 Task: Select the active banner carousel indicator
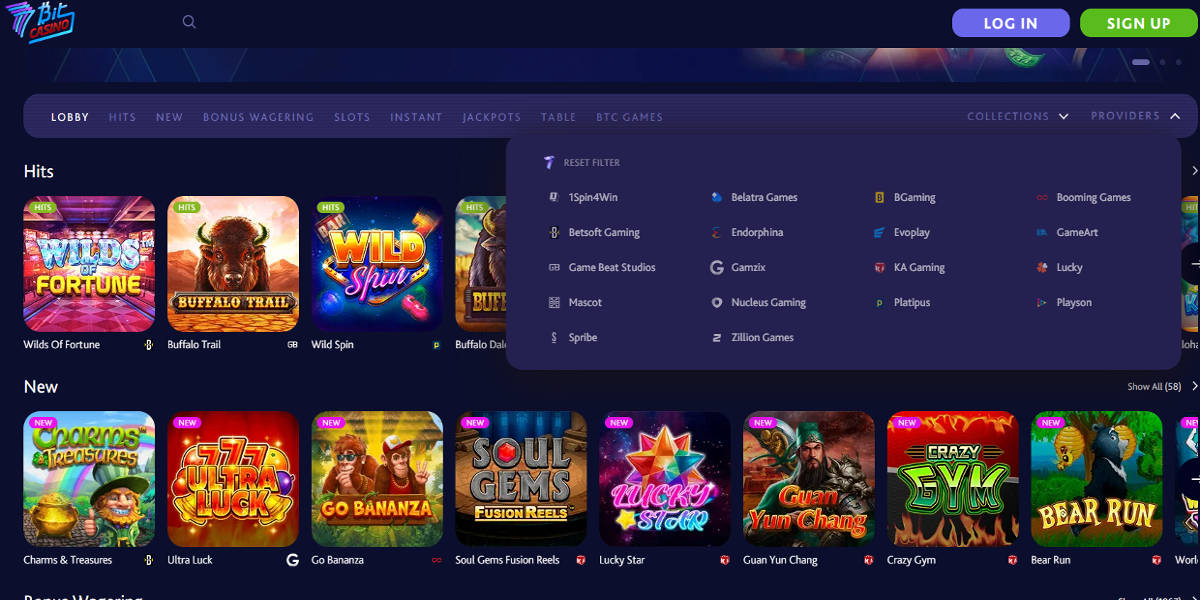point(1140,62)
